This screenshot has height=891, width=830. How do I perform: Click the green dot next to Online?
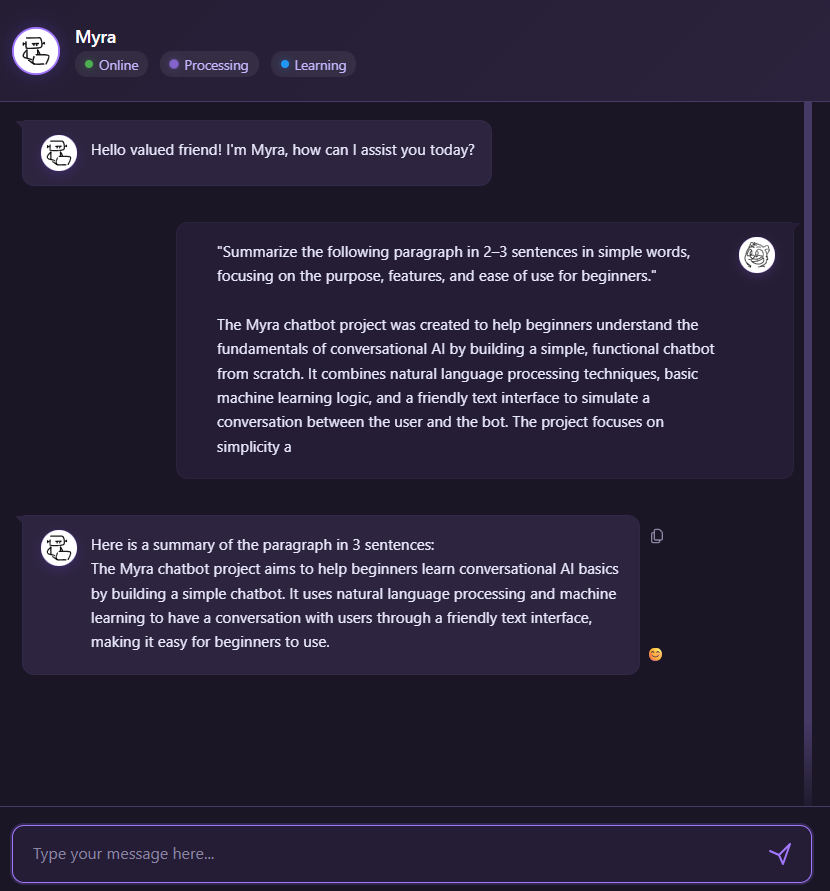[89, 65]
